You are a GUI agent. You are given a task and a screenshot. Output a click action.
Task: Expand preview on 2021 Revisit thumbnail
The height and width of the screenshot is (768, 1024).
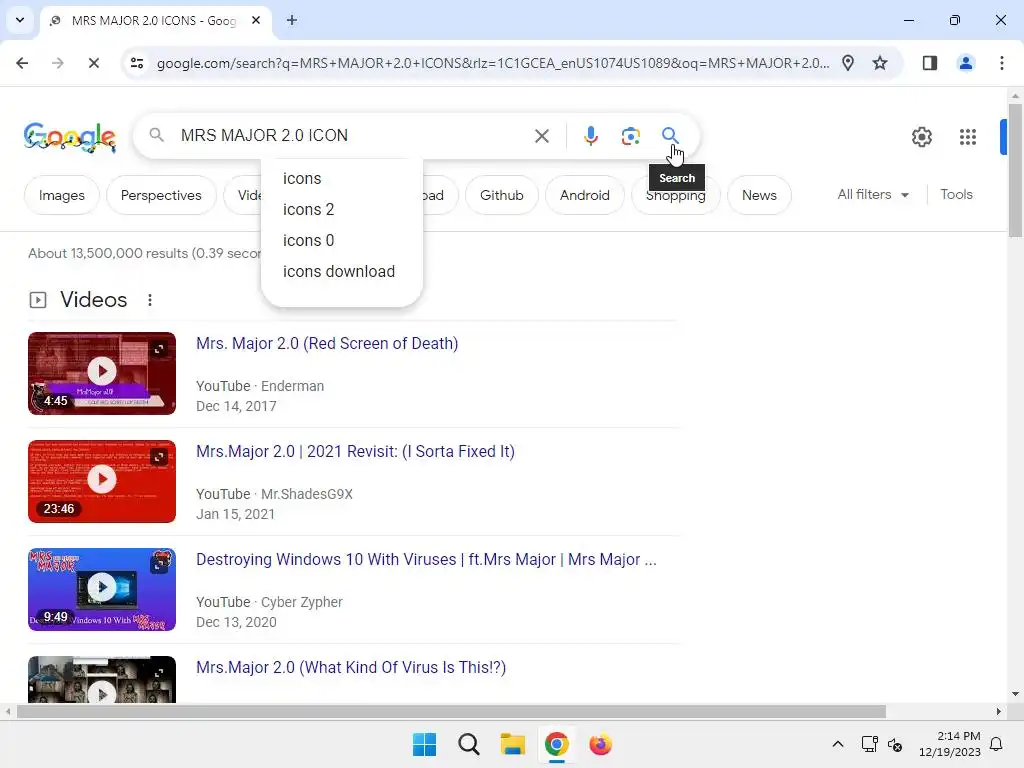coord(159,456)
